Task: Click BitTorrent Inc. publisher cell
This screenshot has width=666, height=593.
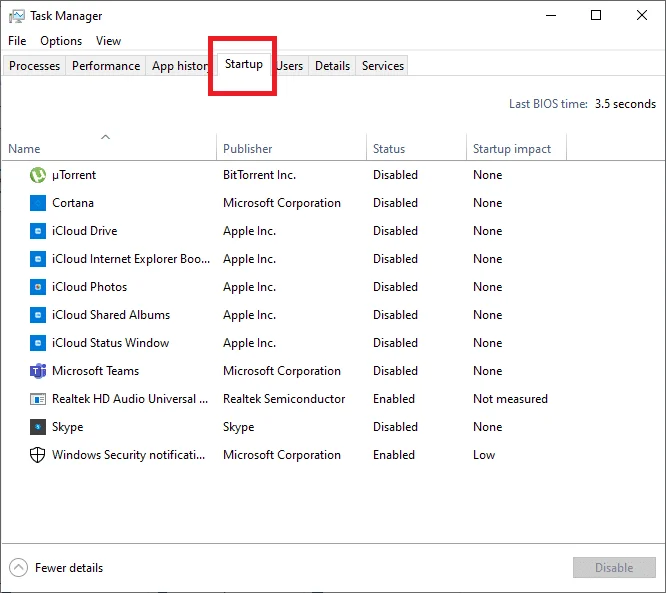Action: (260, 175)
